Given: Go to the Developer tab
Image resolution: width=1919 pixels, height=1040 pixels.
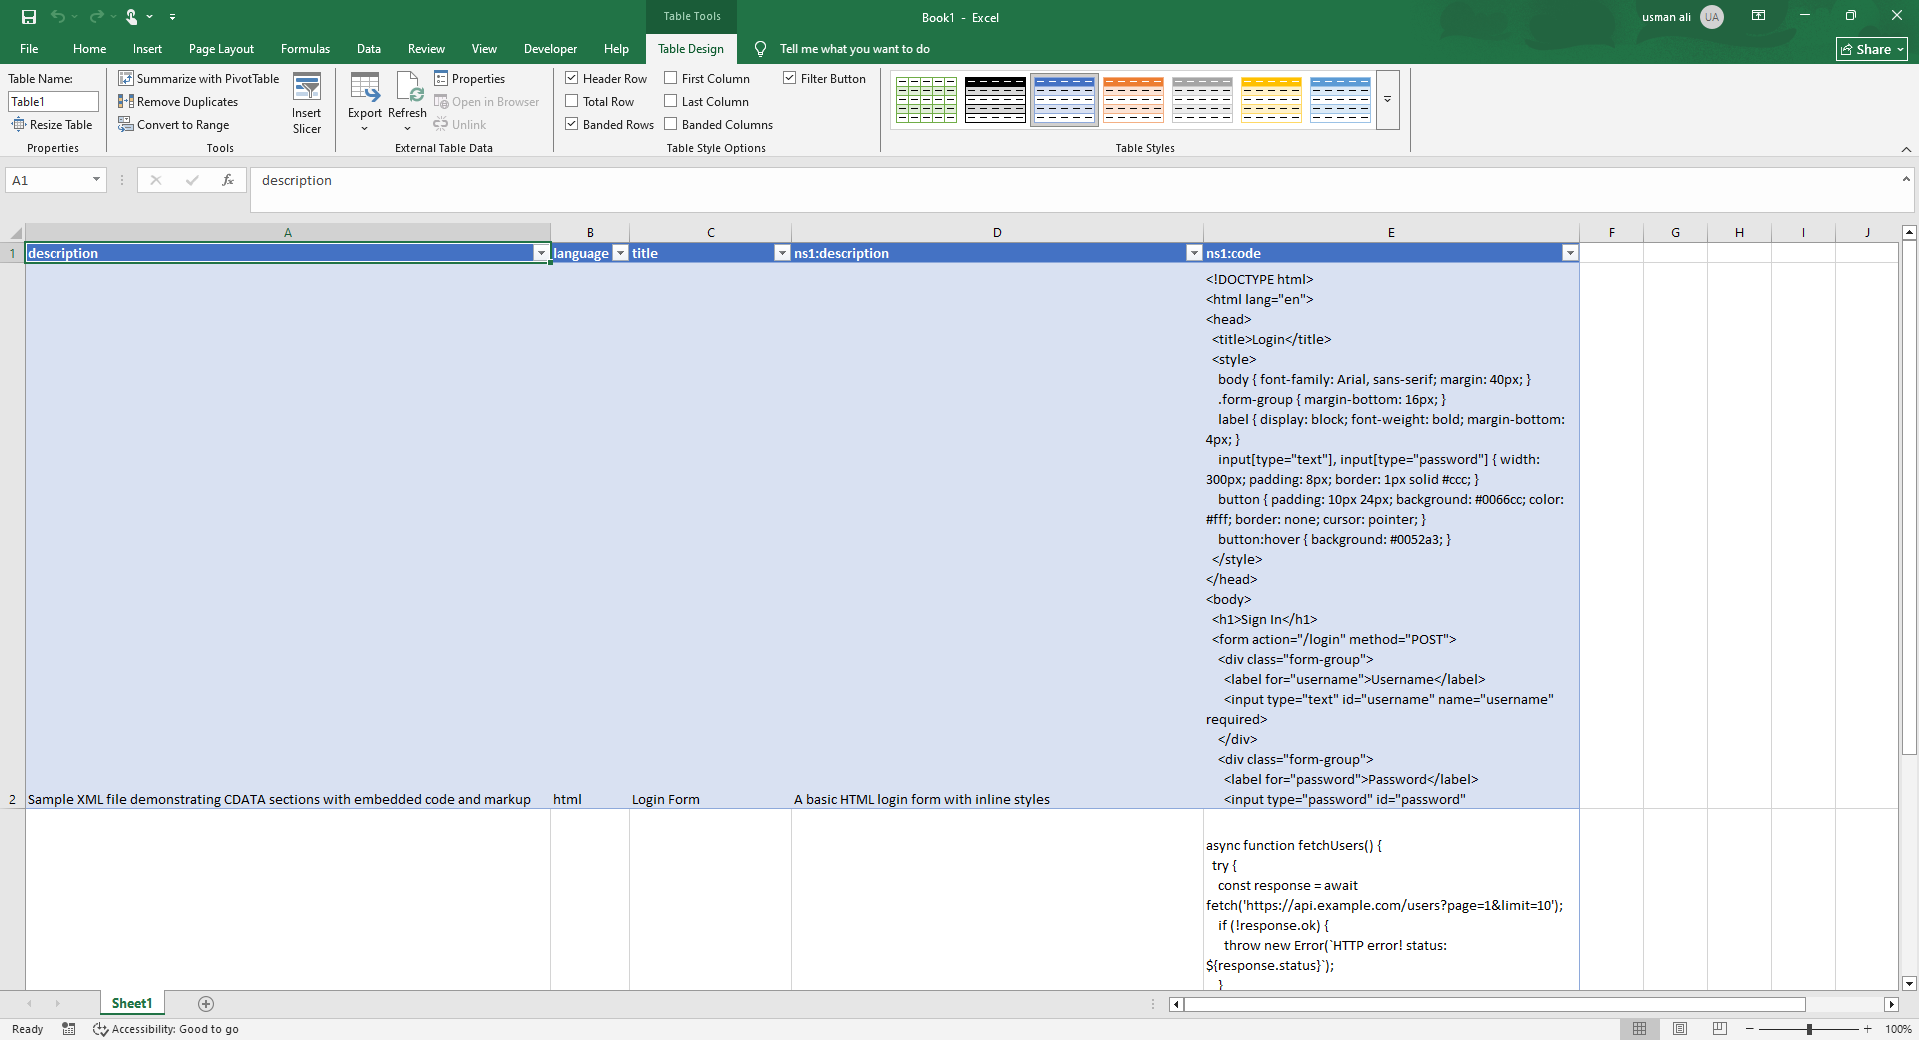Looking at the screenshot, I should (550, 49).
